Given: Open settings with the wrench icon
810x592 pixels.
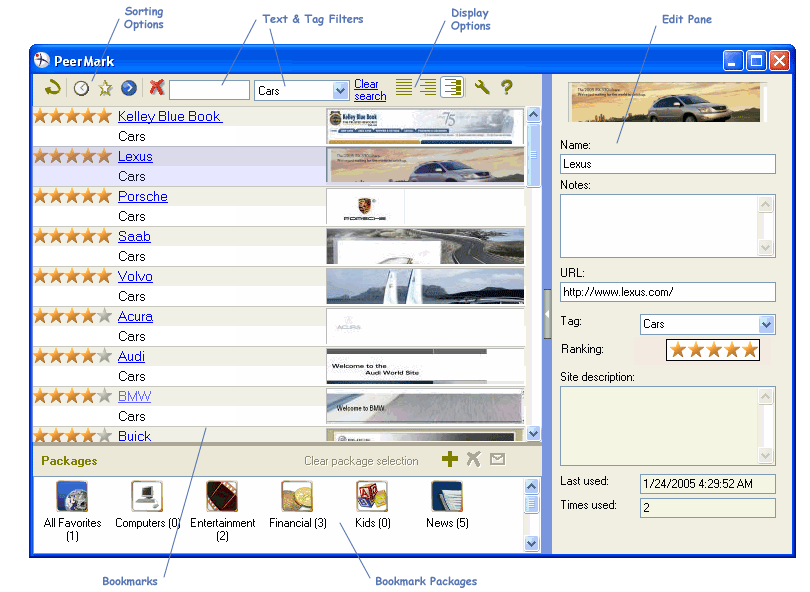Looking at the screenshot, I should coord(482,87).
